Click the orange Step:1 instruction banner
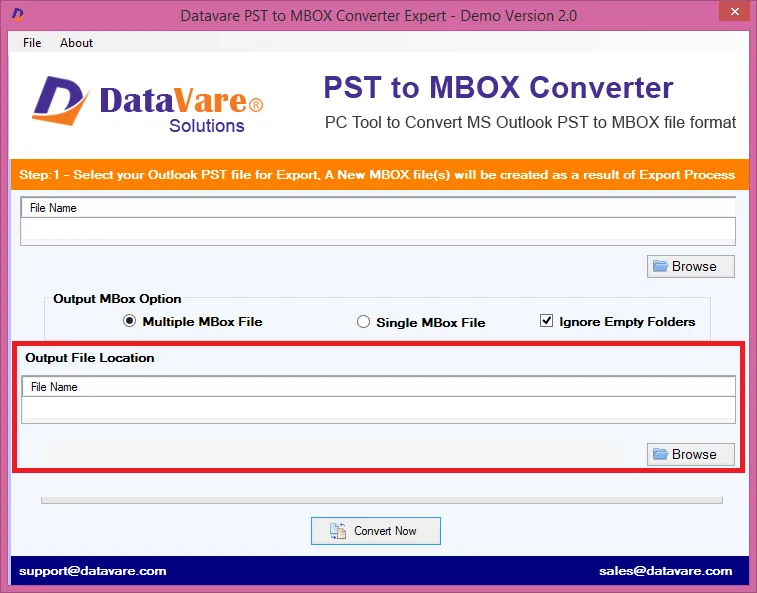The image size is (757, 593). (x=379, y=174)
